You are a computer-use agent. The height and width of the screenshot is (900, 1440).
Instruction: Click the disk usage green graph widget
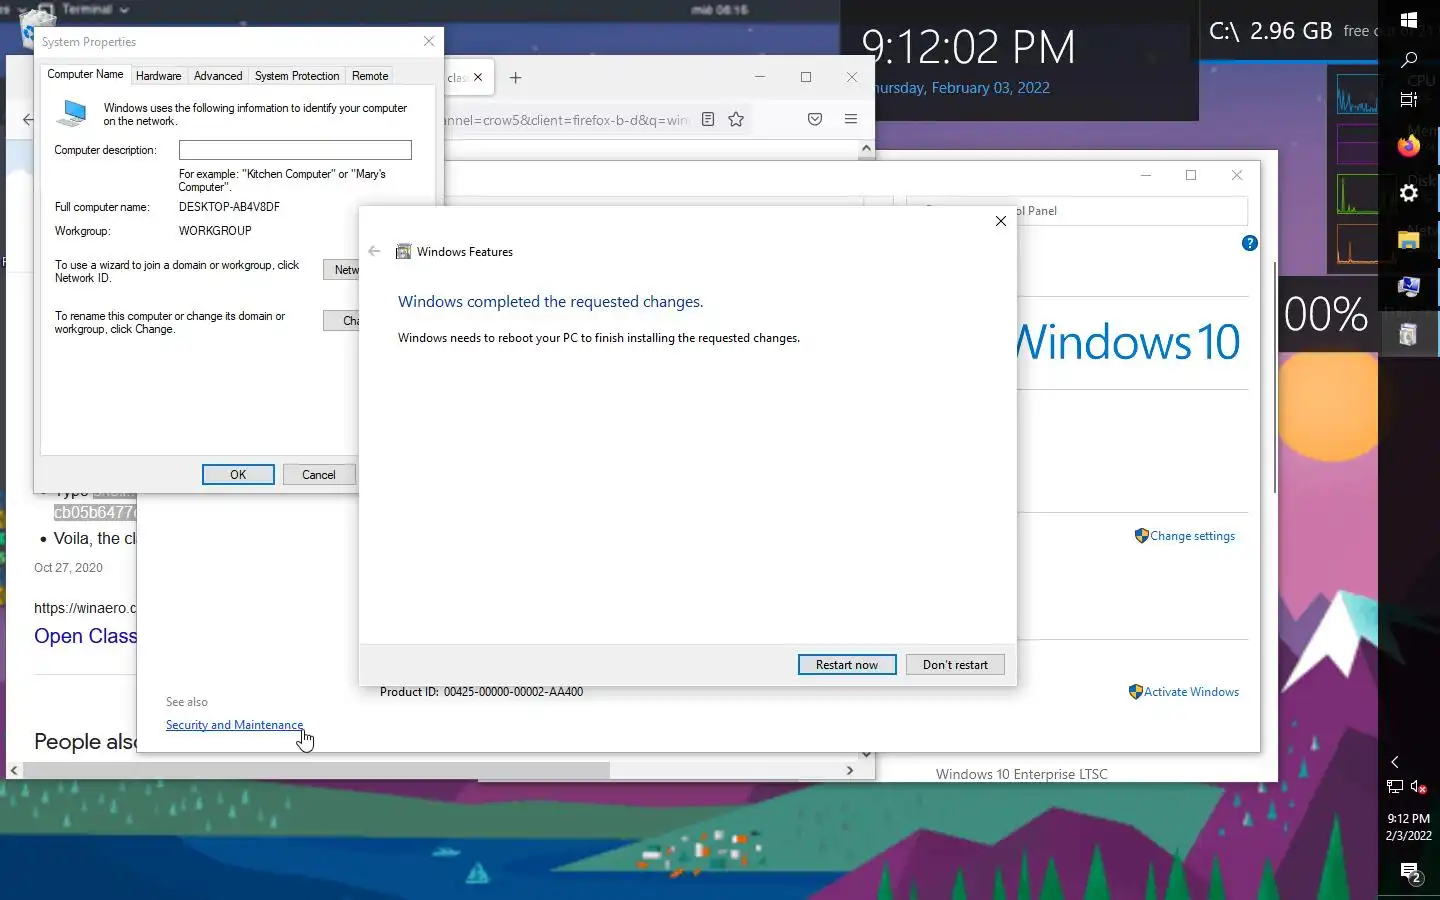click(x=1356, y=194)
